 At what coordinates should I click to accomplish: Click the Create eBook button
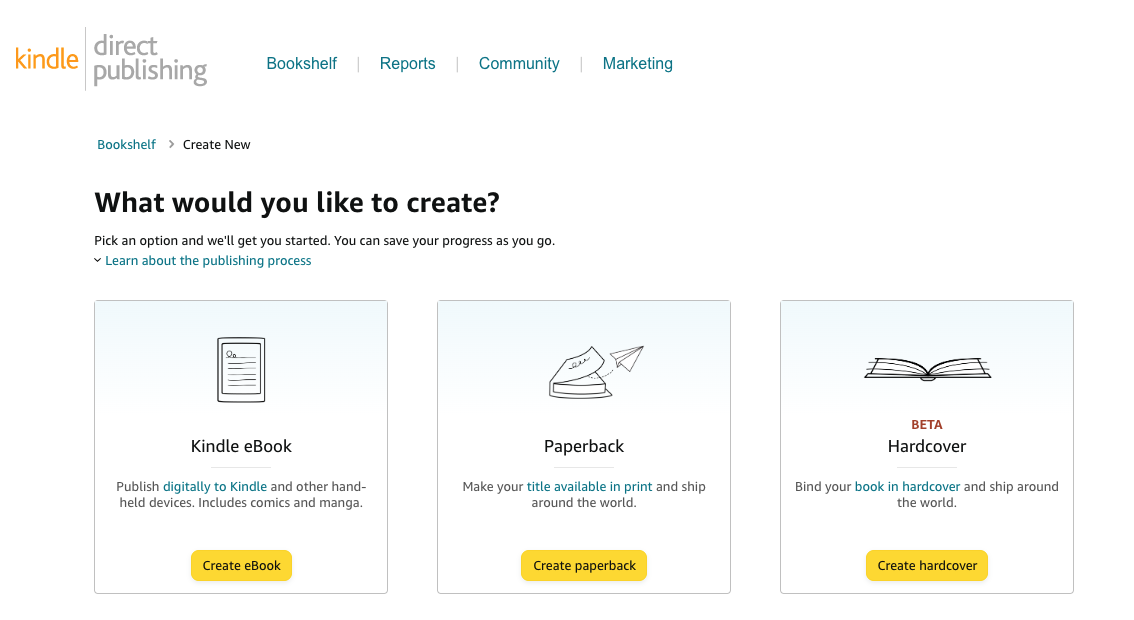242,566
